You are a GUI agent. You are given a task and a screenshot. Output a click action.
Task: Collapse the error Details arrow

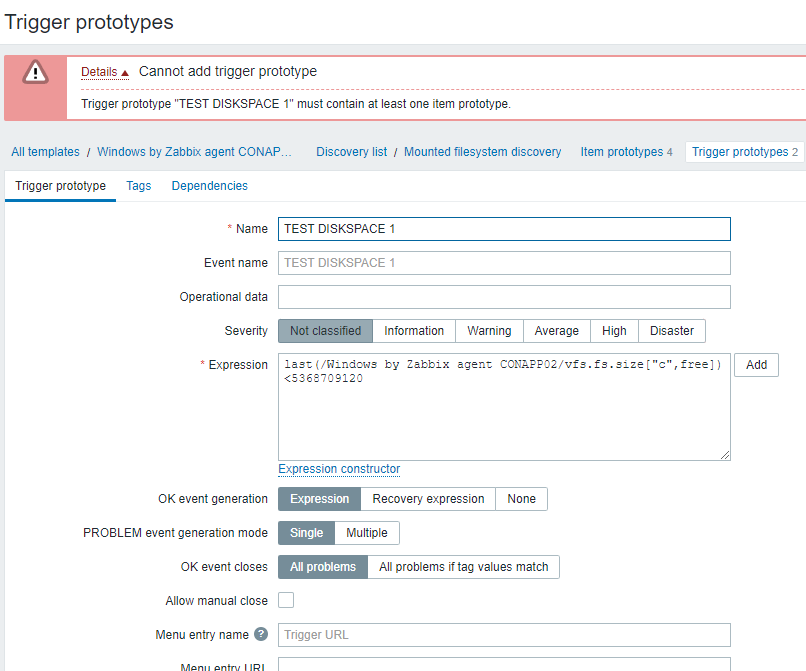coord(125,73)
